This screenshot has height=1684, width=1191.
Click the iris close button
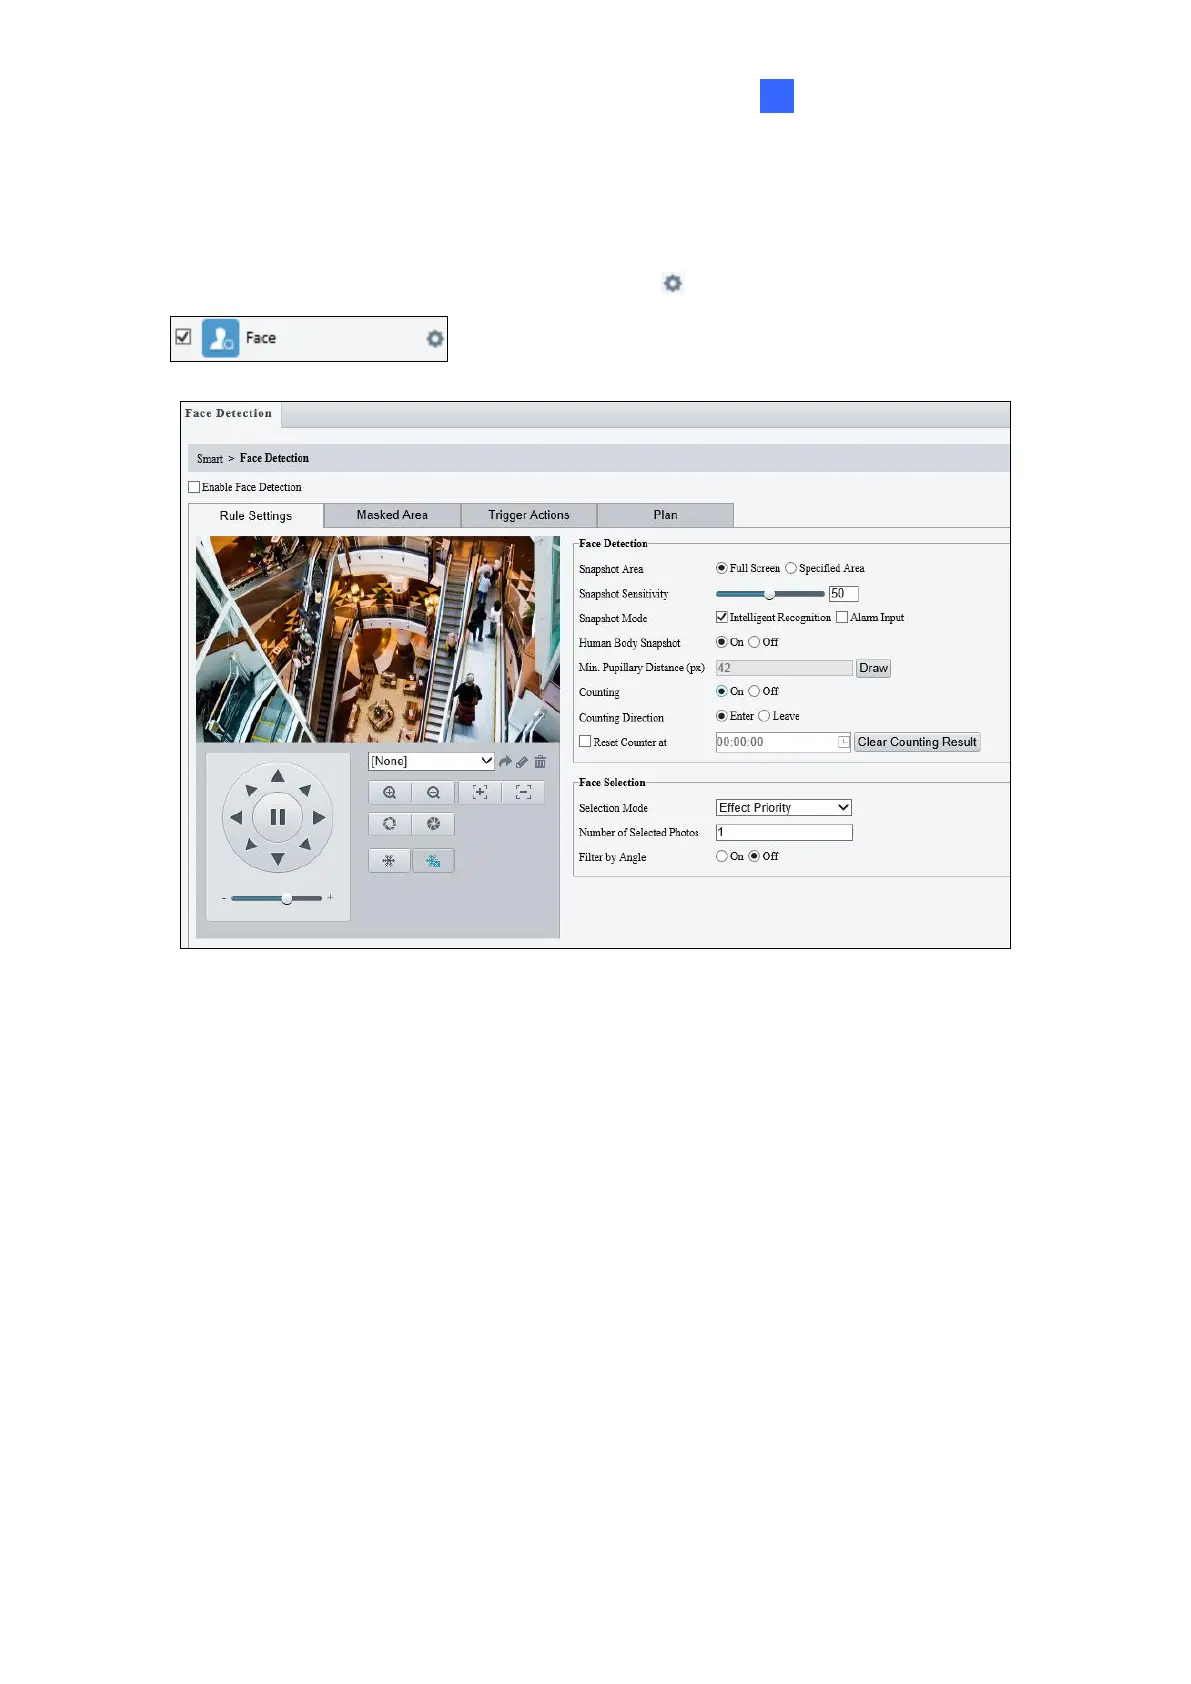(x=433, y=824)
